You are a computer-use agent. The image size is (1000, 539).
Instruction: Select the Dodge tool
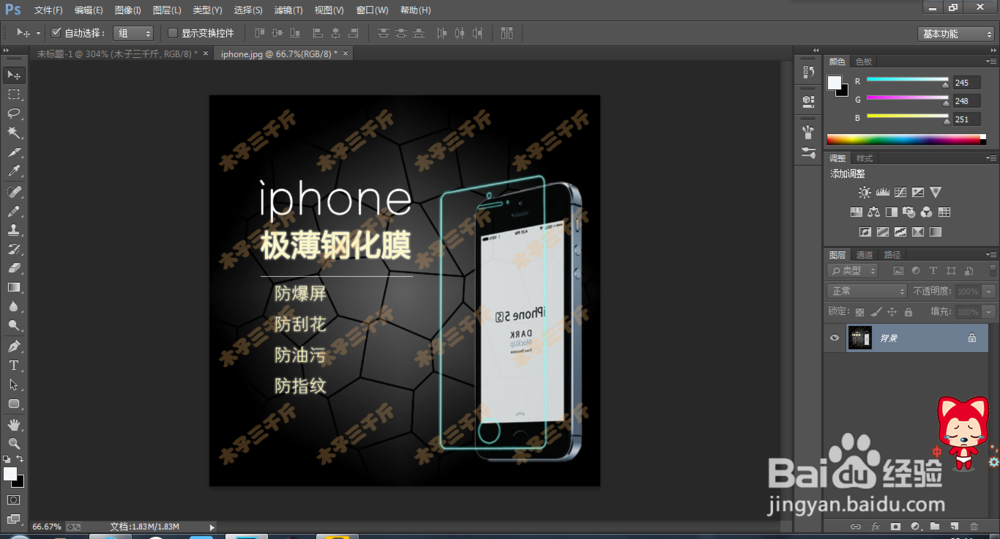click(x=13, y=325)
